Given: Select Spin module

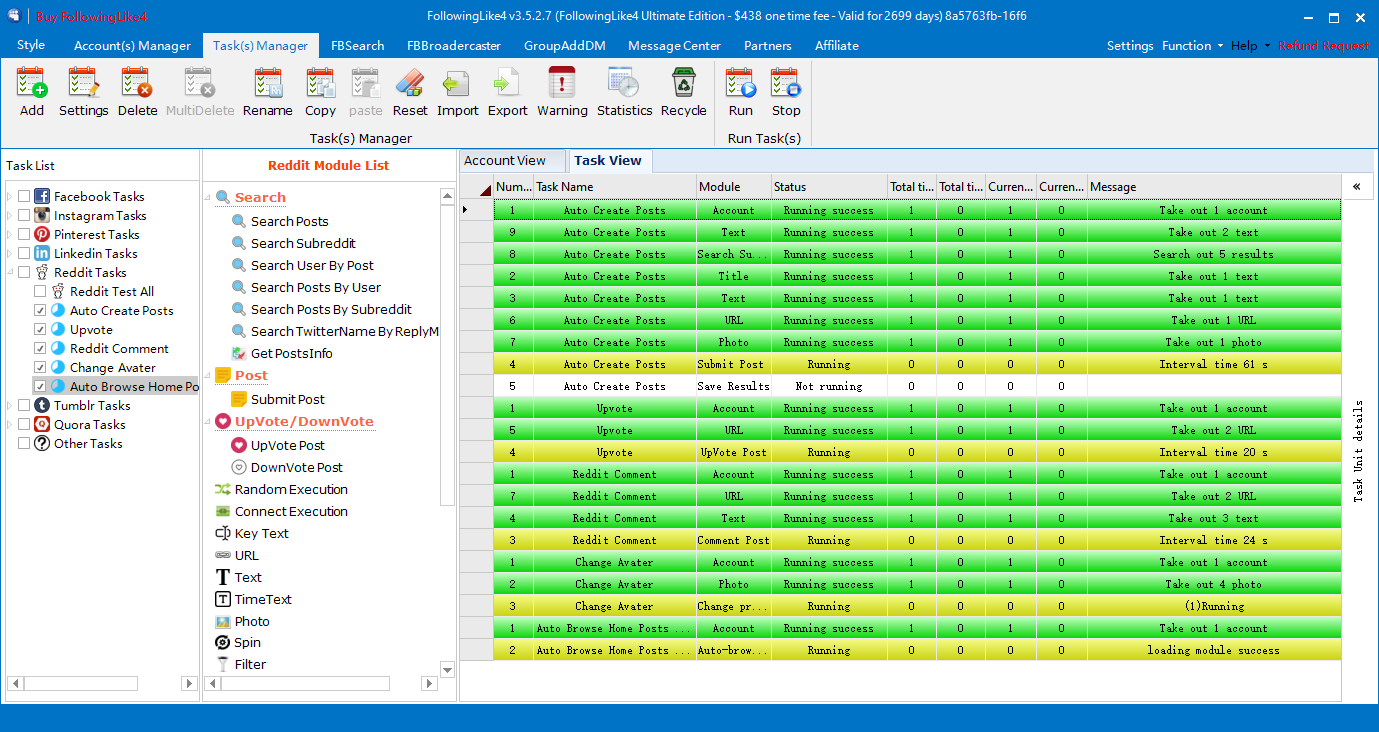Looking at the screenshot, I should 247,642.
